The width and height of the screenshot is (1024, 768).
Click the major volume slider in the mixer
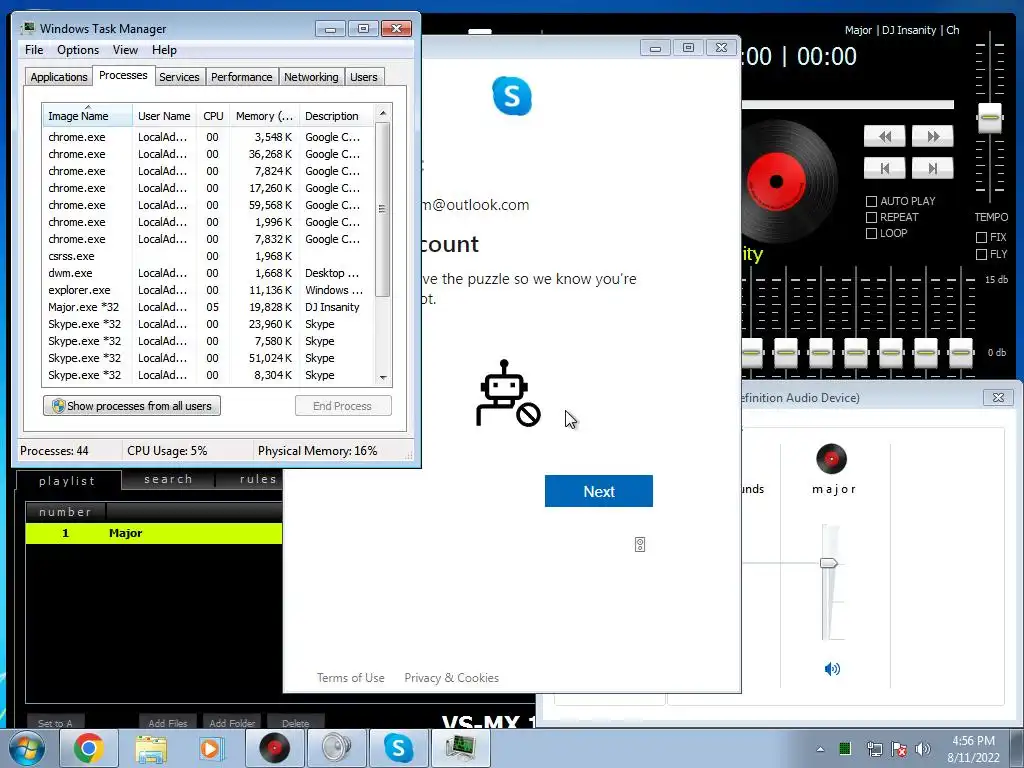click(829, 562)
